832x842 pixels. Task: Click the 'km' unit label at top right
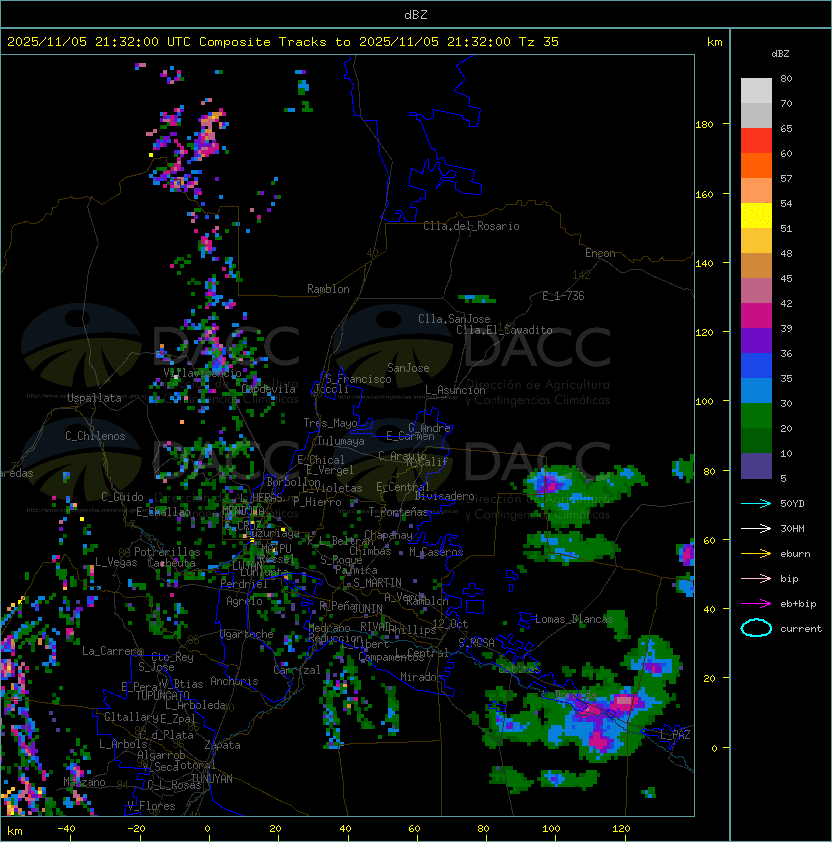click(x=714, y=42)
